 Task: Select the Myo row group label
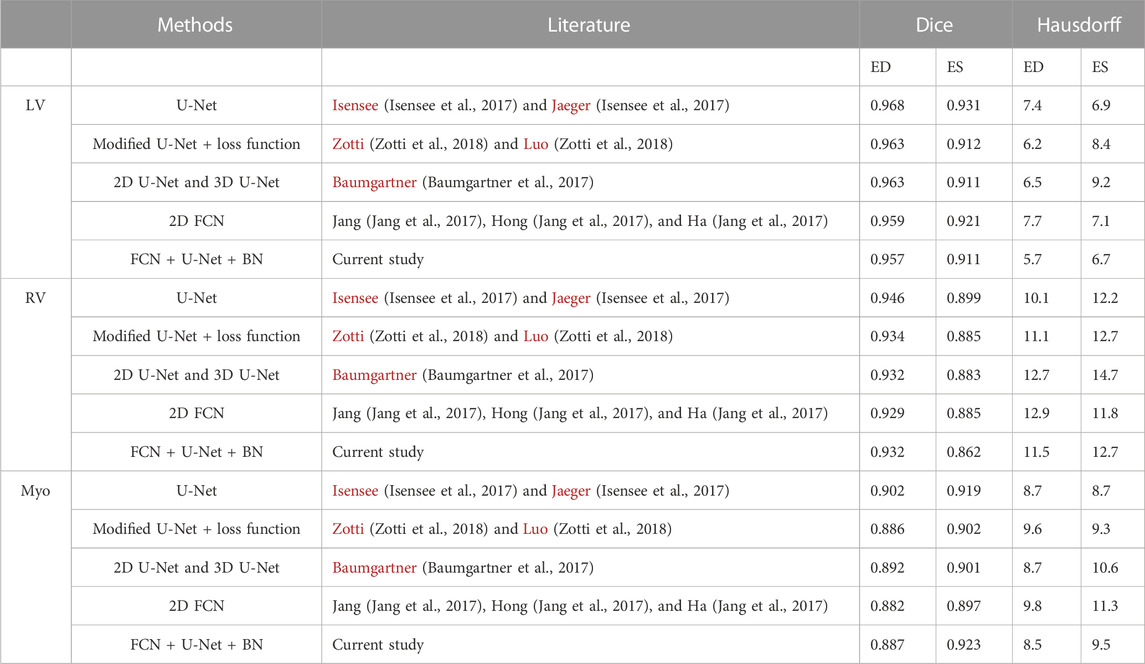[x=35, y=491]
